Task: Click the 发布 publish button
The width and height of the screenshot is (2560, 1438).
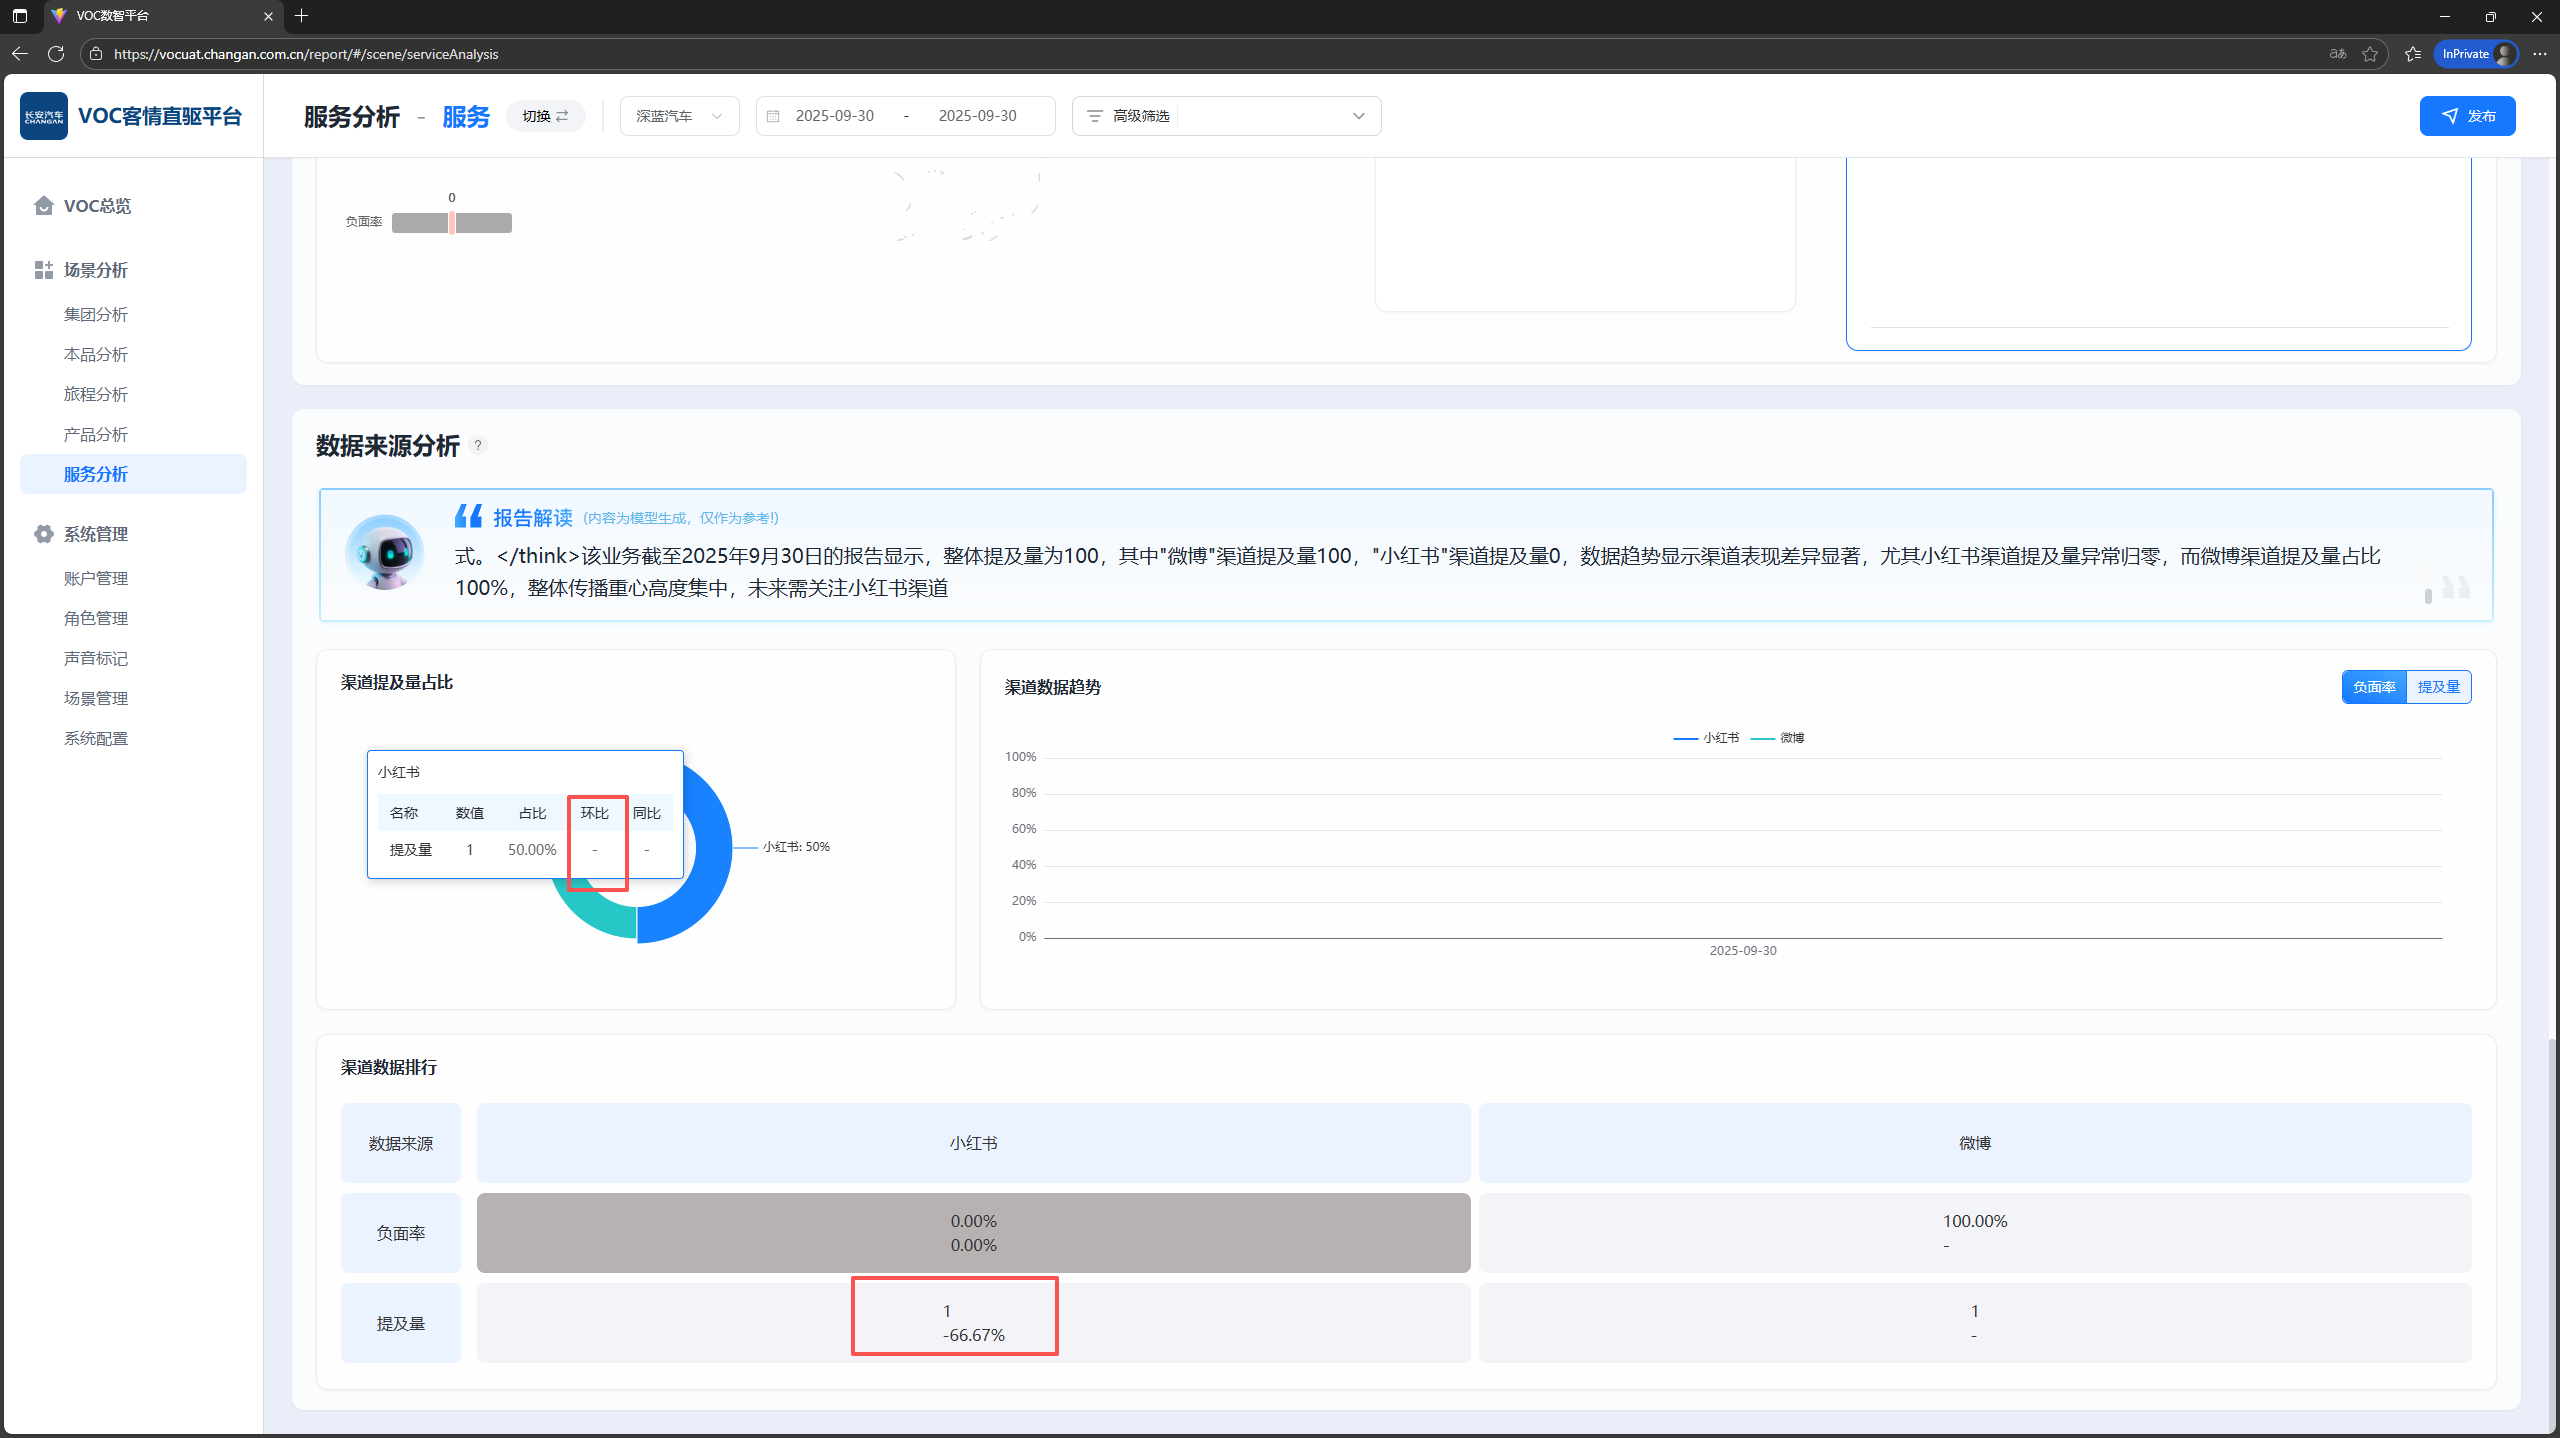Action: tap(2467, 116)
